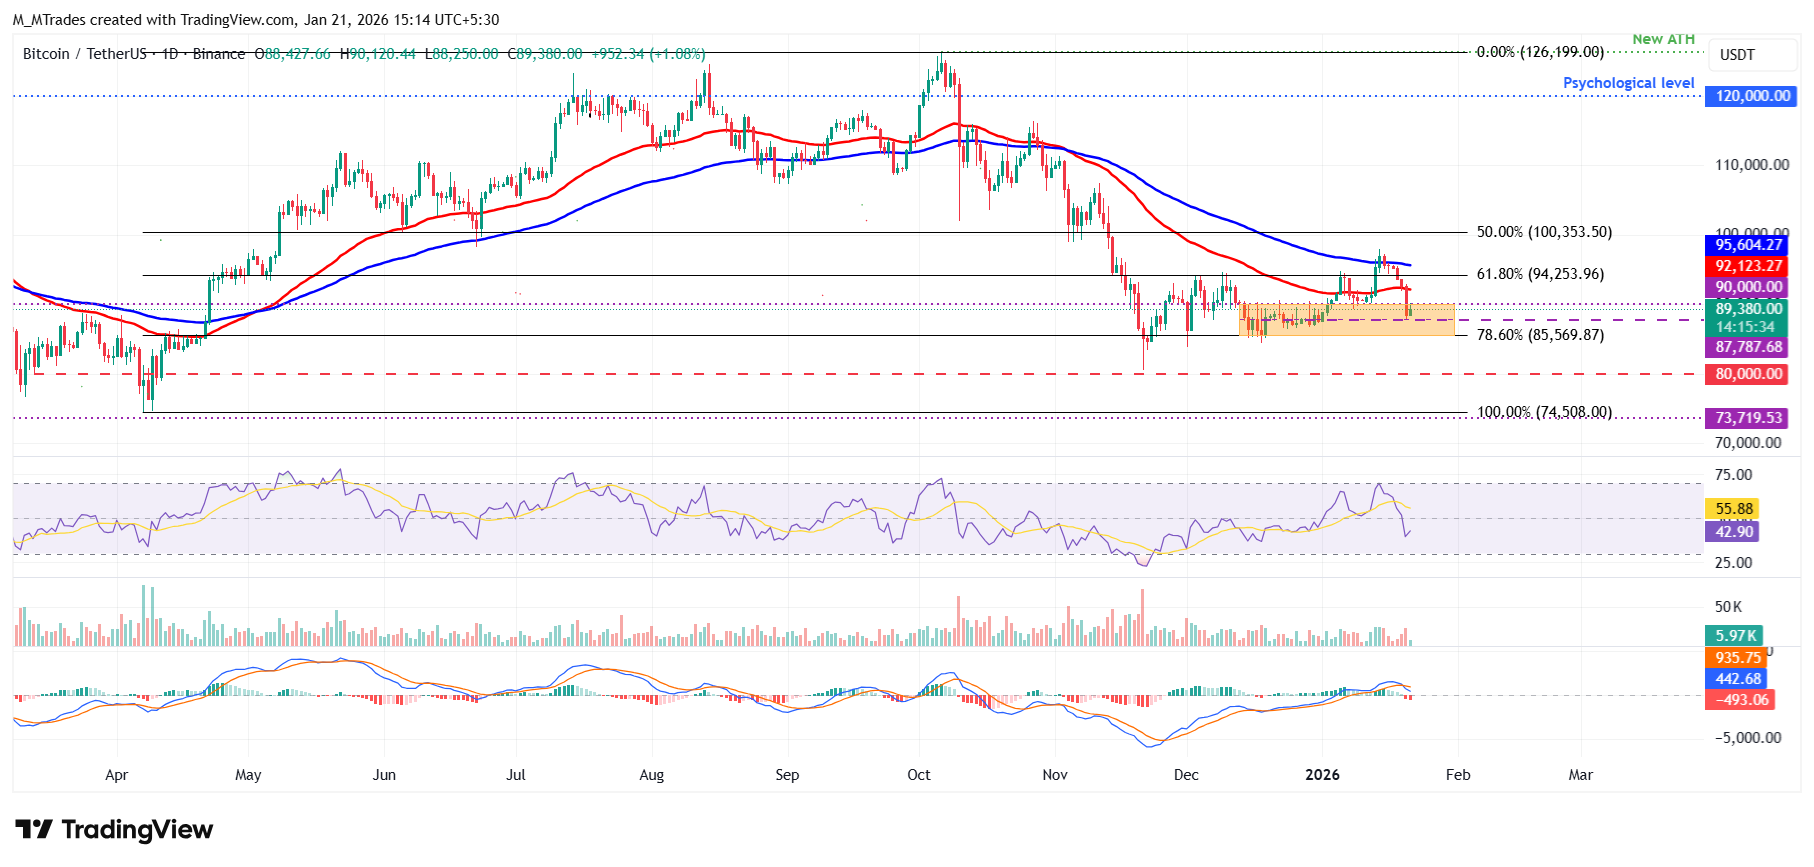Screen dimensions: 1814x867
Task: Open the USDT currency selector
Action: click(x=1737, y=55)
